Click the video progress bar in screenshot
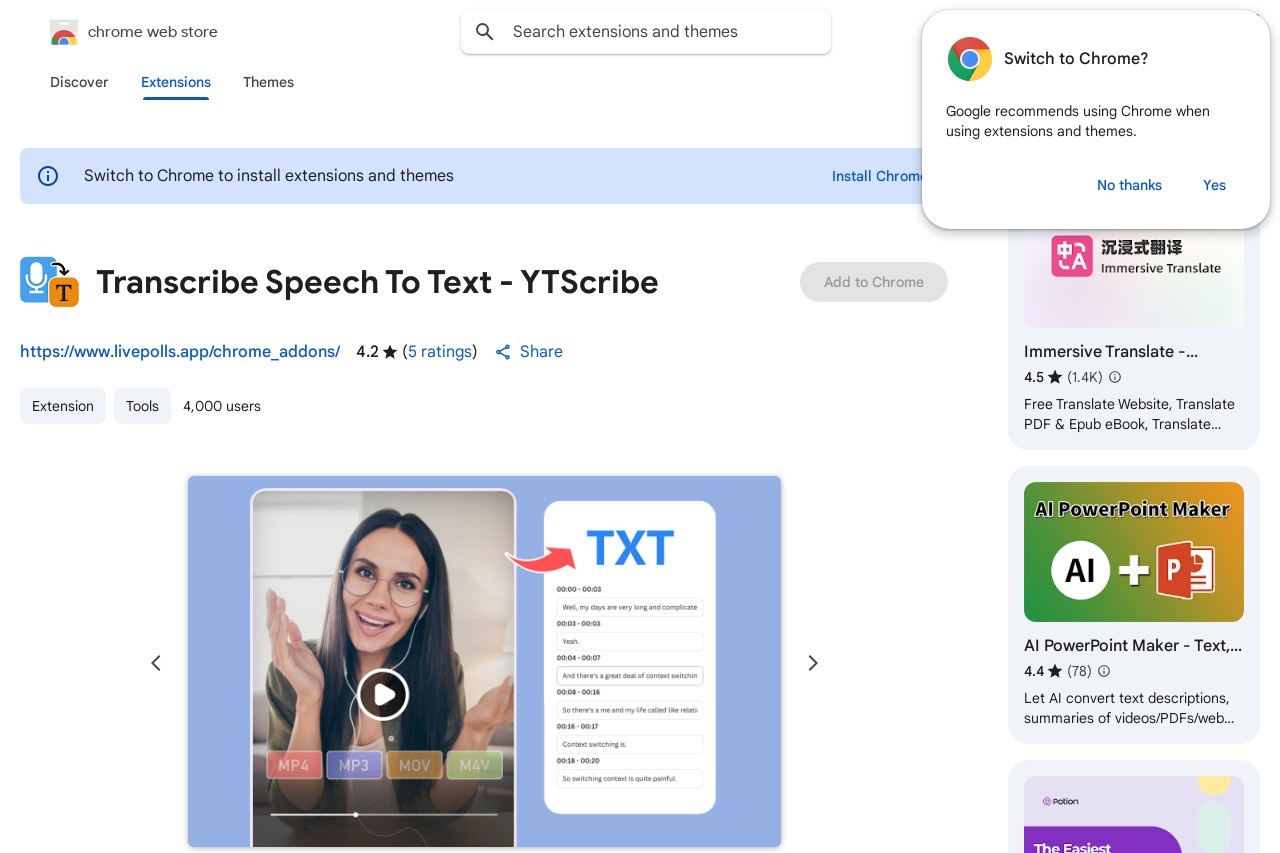 (x=384, y=815)
